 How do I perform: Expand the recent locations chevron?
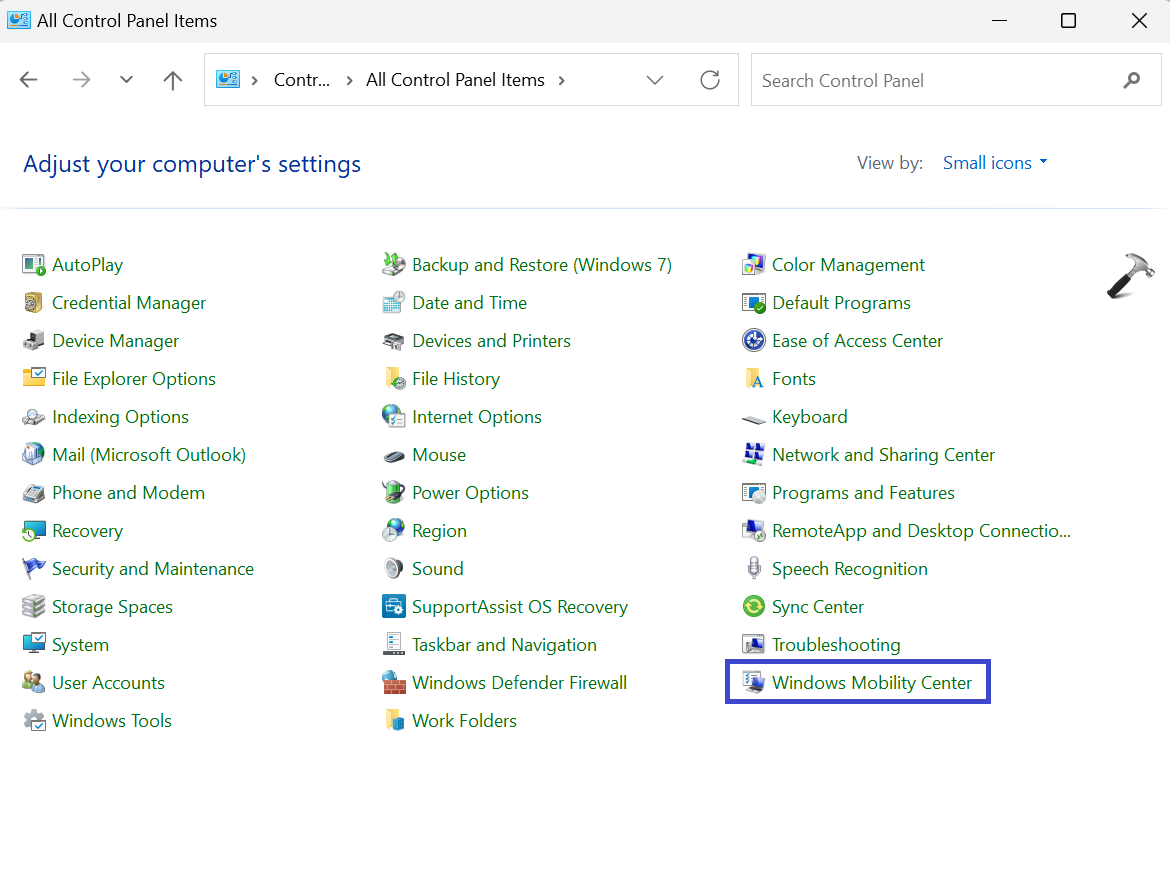point(126,80)
